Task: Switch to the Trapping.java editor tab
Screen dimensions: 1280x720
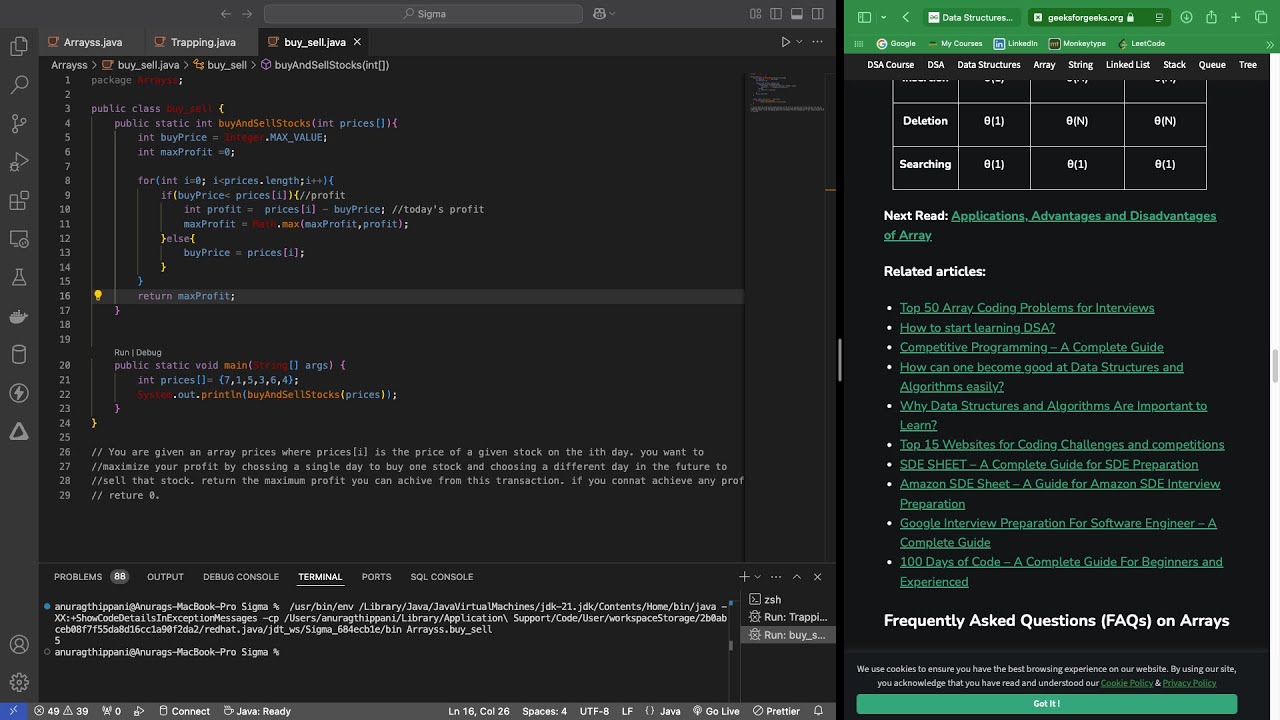Action: click(203, 42)
